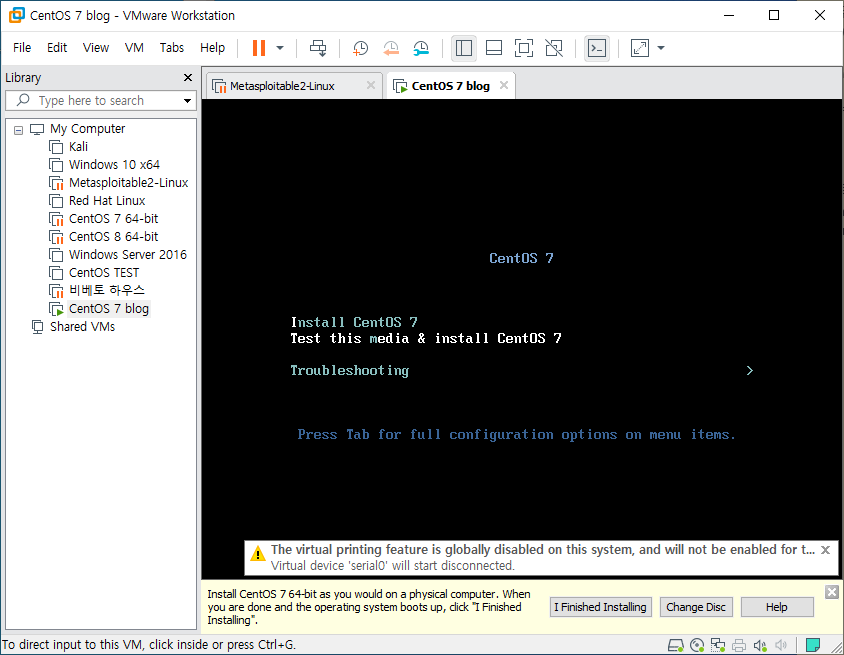Select CentOS 8 64-bit VM
844x655 pixels.
(x=114, y=236)
